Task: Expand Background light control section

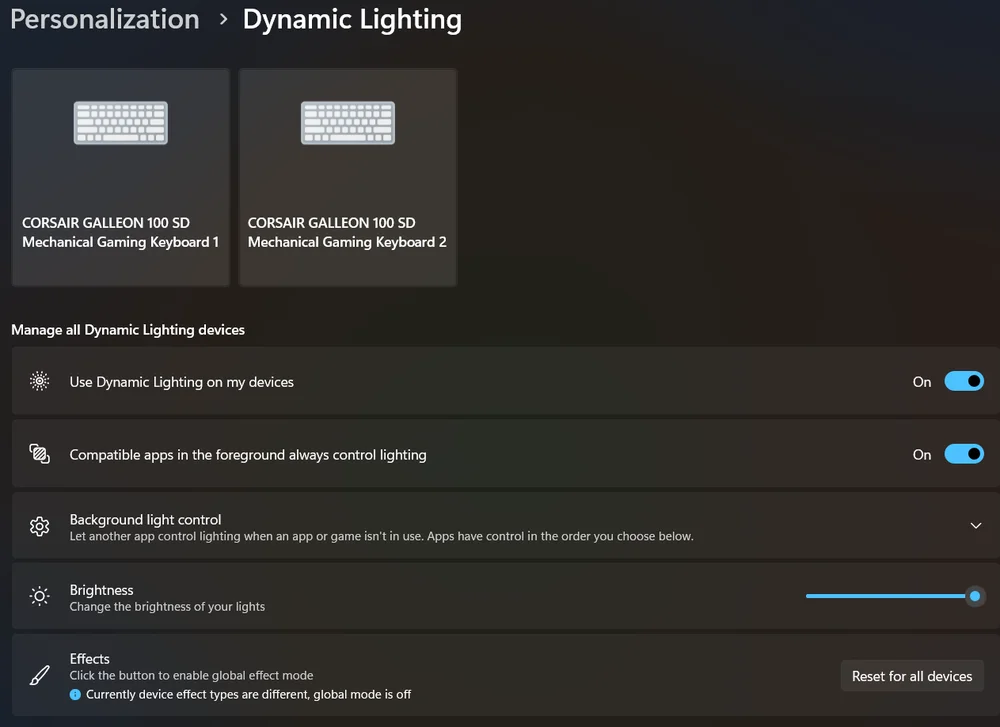Action: tap(976, 525)
